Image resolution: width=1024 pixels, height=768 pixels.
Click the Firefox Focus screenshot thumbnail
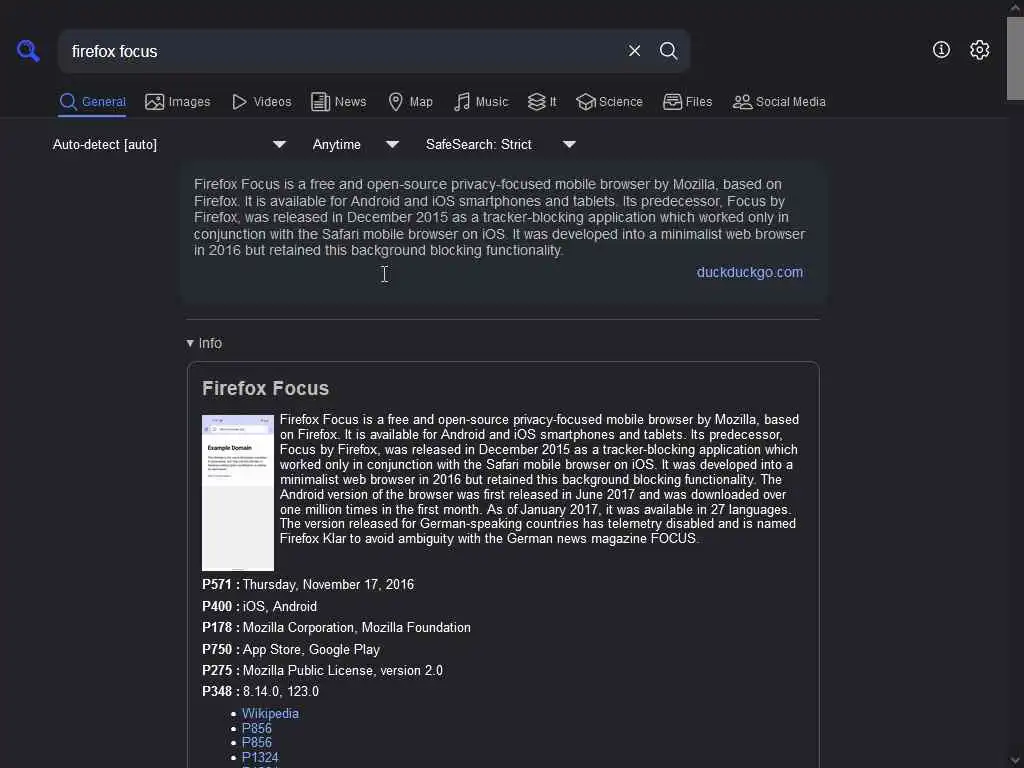238,493
